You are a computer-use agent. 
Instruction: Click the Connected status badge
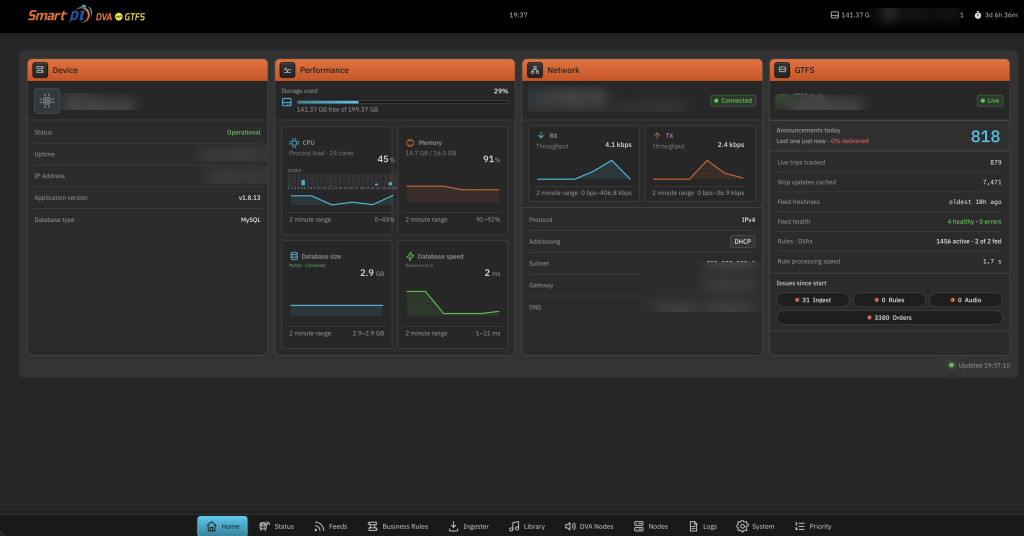[733, 101]
